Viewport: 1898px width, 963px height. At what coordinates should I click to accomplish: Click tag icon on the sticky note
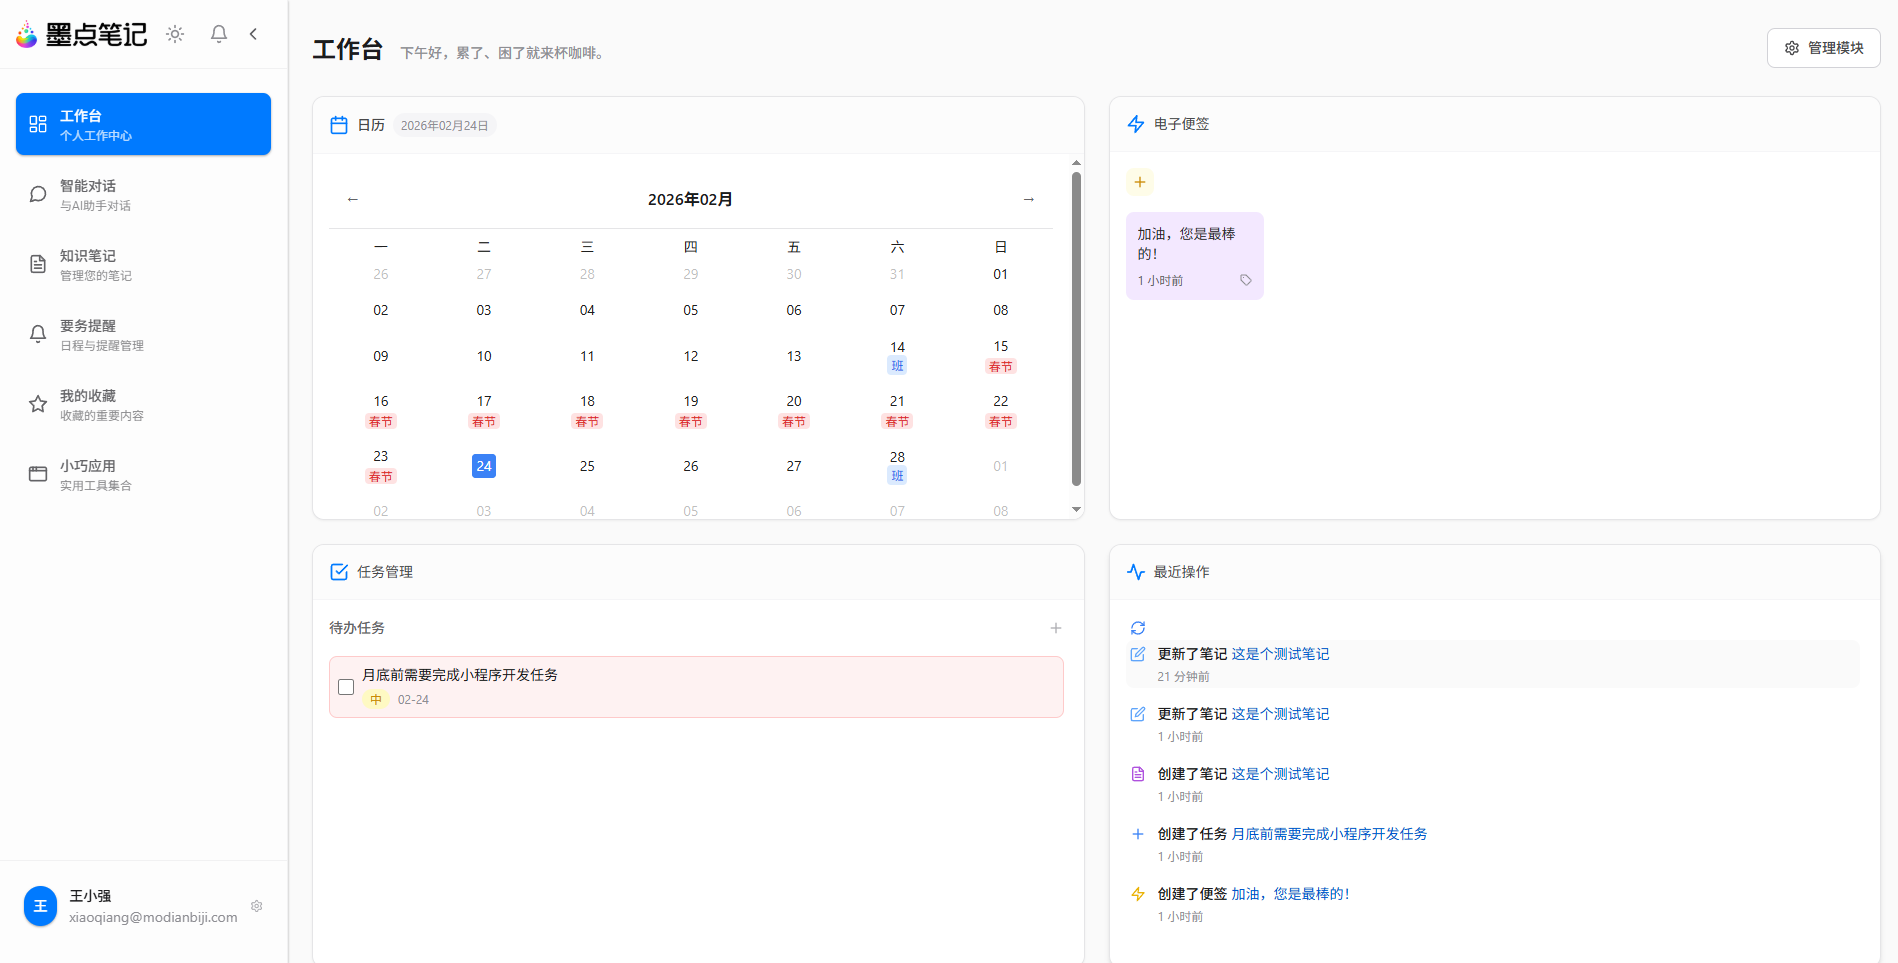point(1246,280)
